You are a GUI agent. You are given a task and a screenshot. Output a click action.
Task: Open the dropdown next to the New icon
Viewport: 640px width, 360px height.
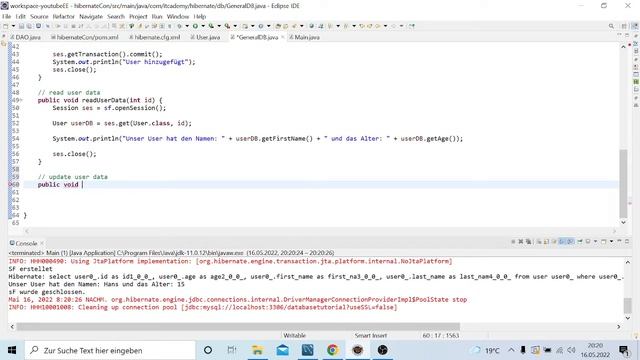point(13,26)
